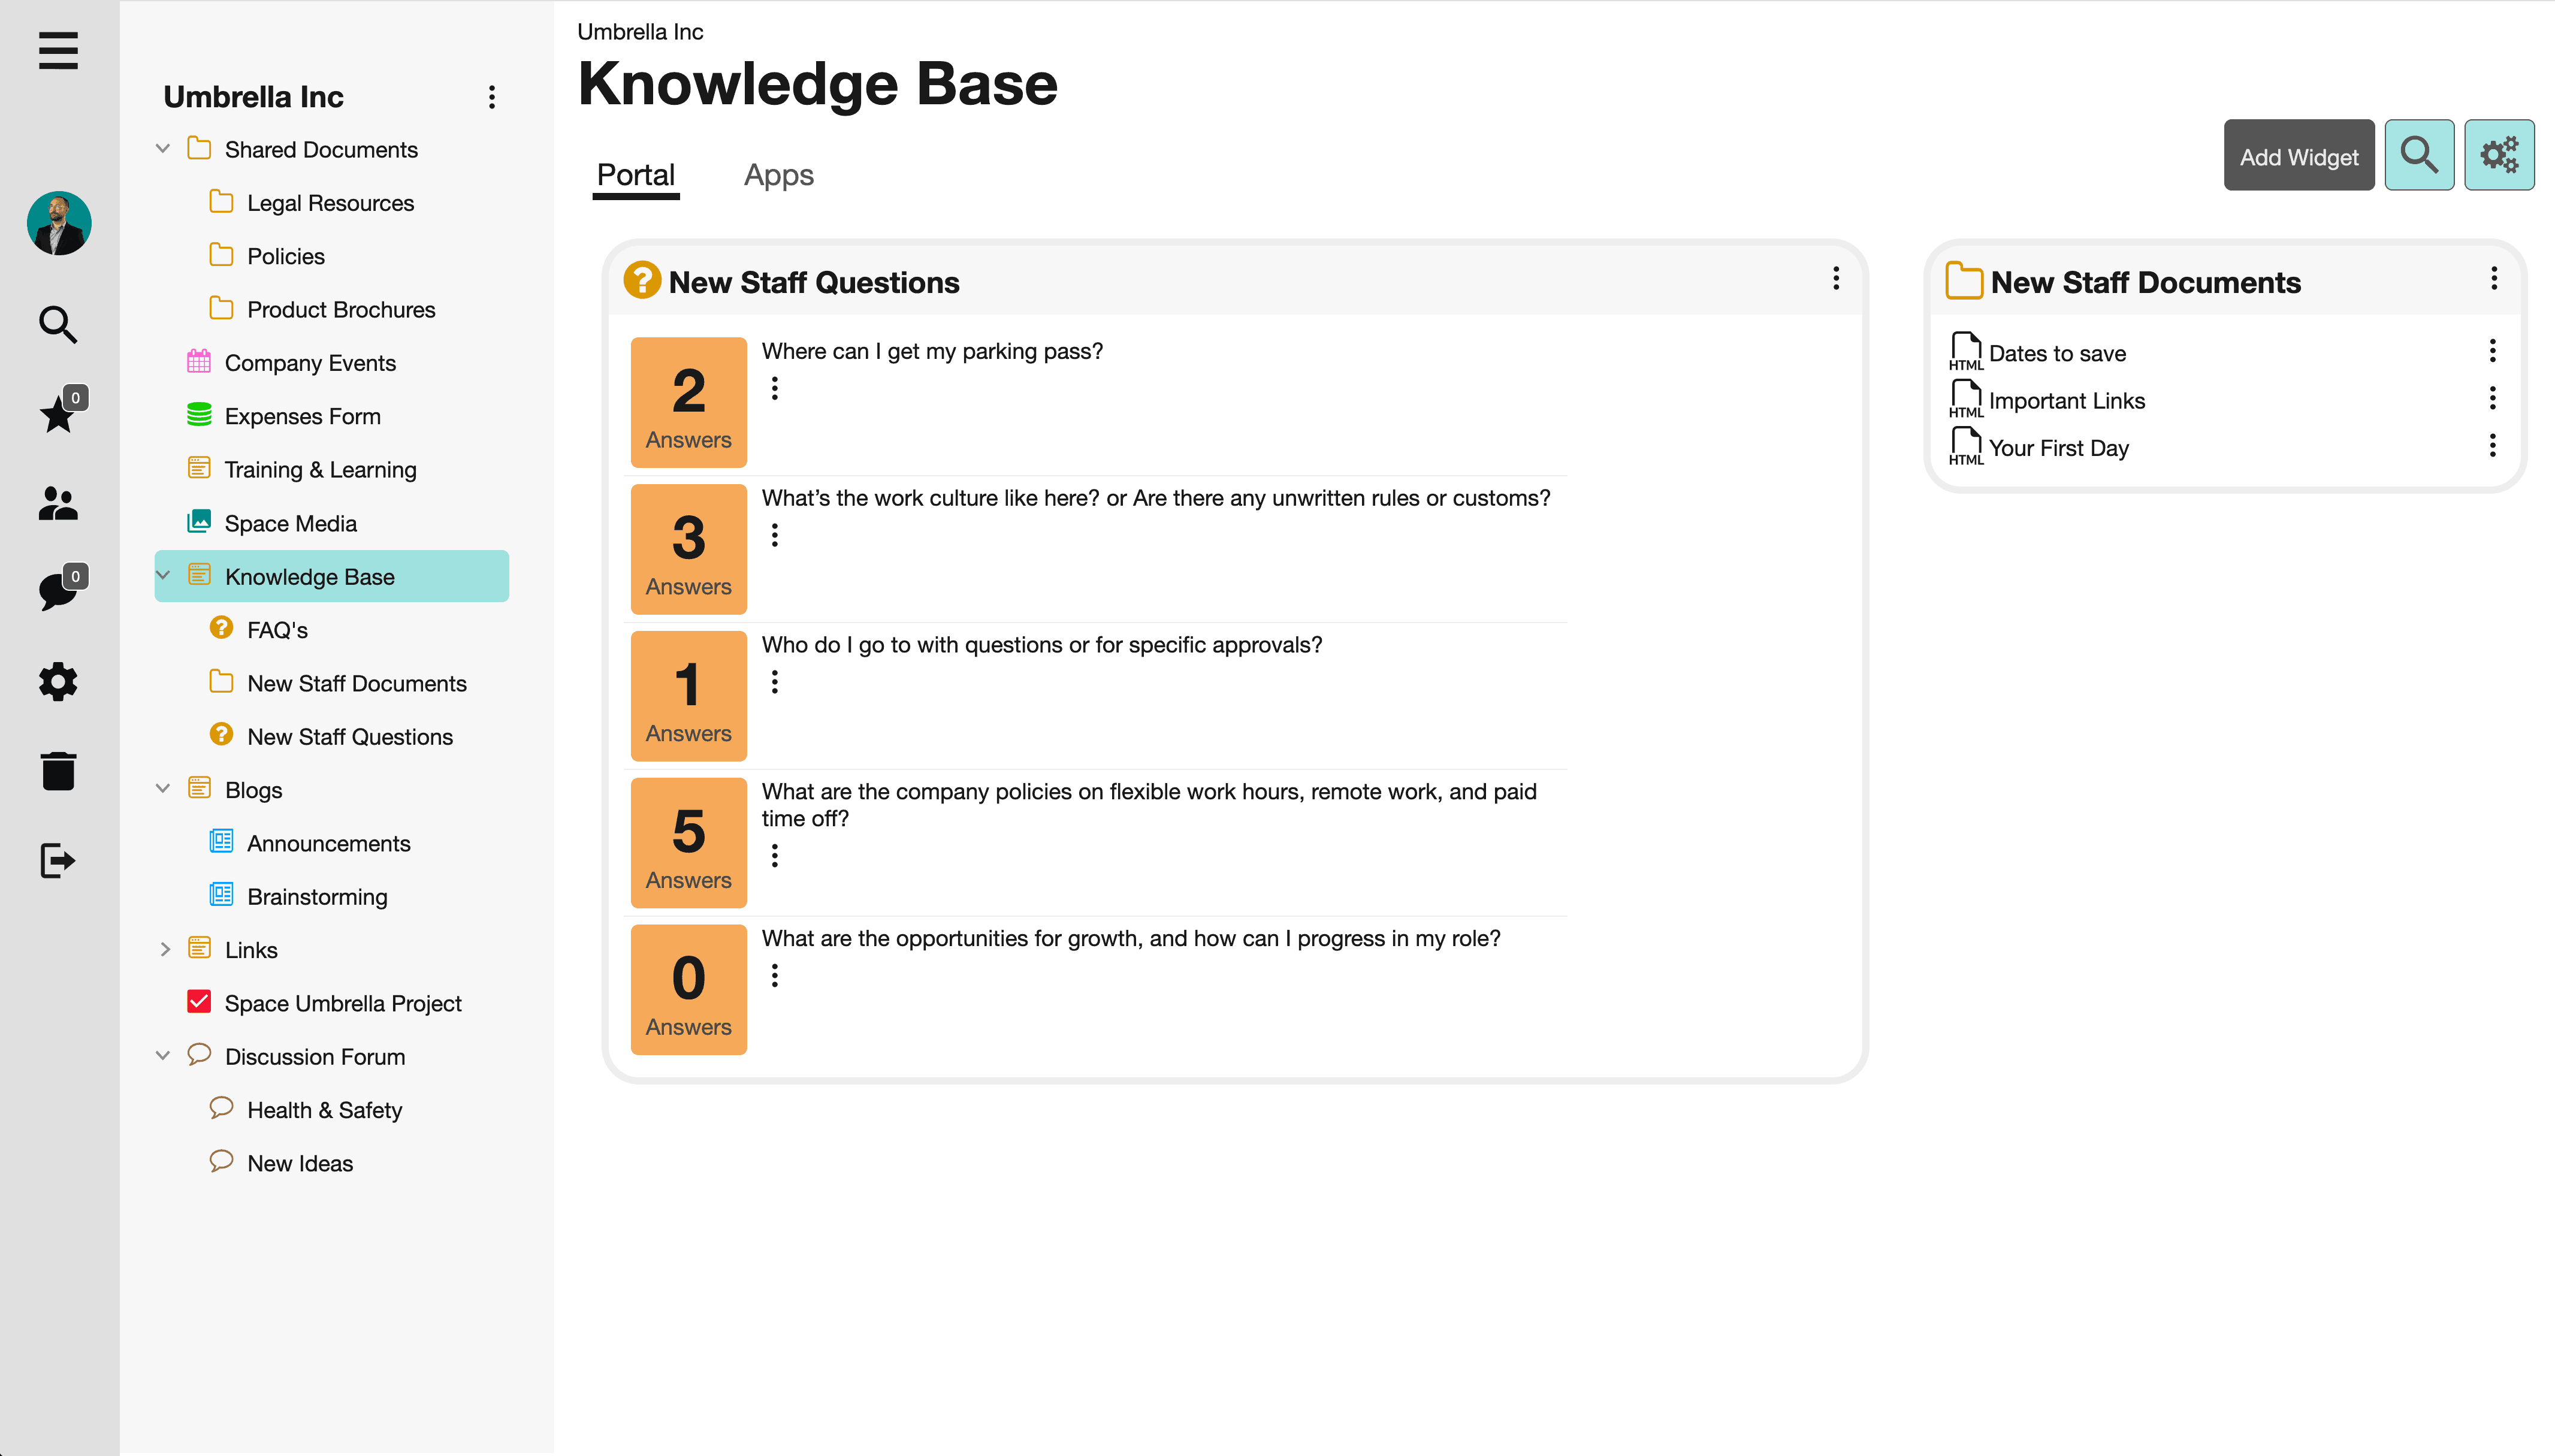Click Add Widget button
Screen dimensions: 2555x1456
(2299, 155)
